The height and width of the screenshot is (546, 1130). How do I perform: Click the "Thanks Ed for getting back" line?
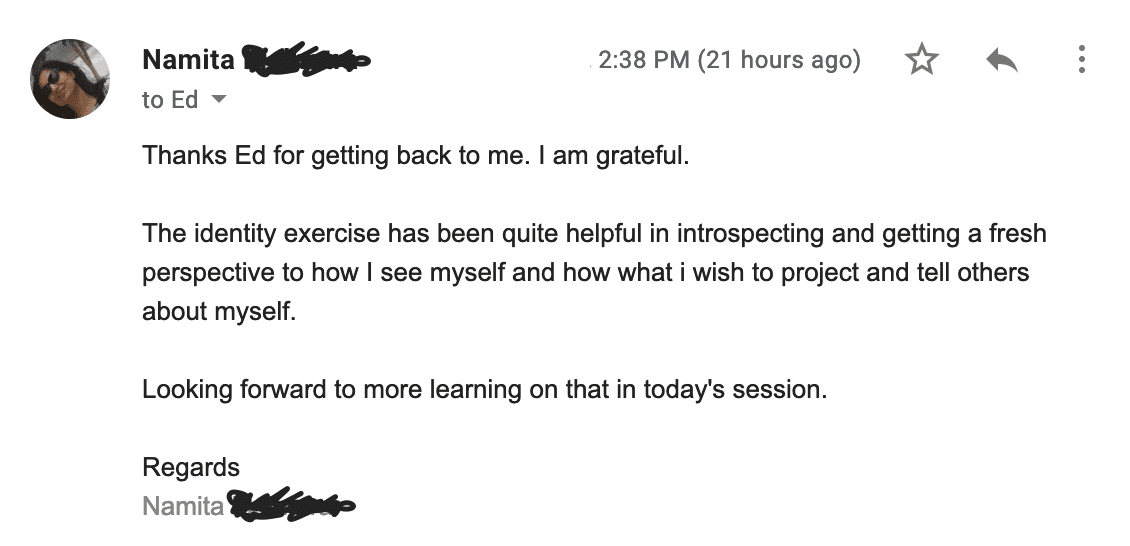click(x=416, y=156)
